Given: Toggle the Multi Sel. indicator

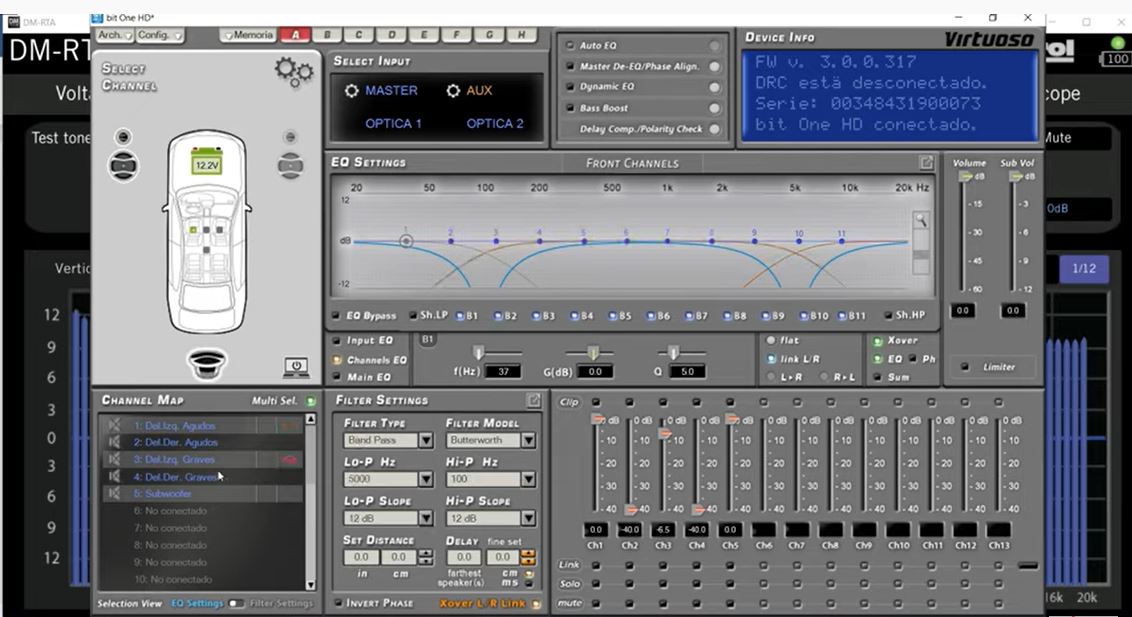Looking at the screenshot, I should 310,401.
